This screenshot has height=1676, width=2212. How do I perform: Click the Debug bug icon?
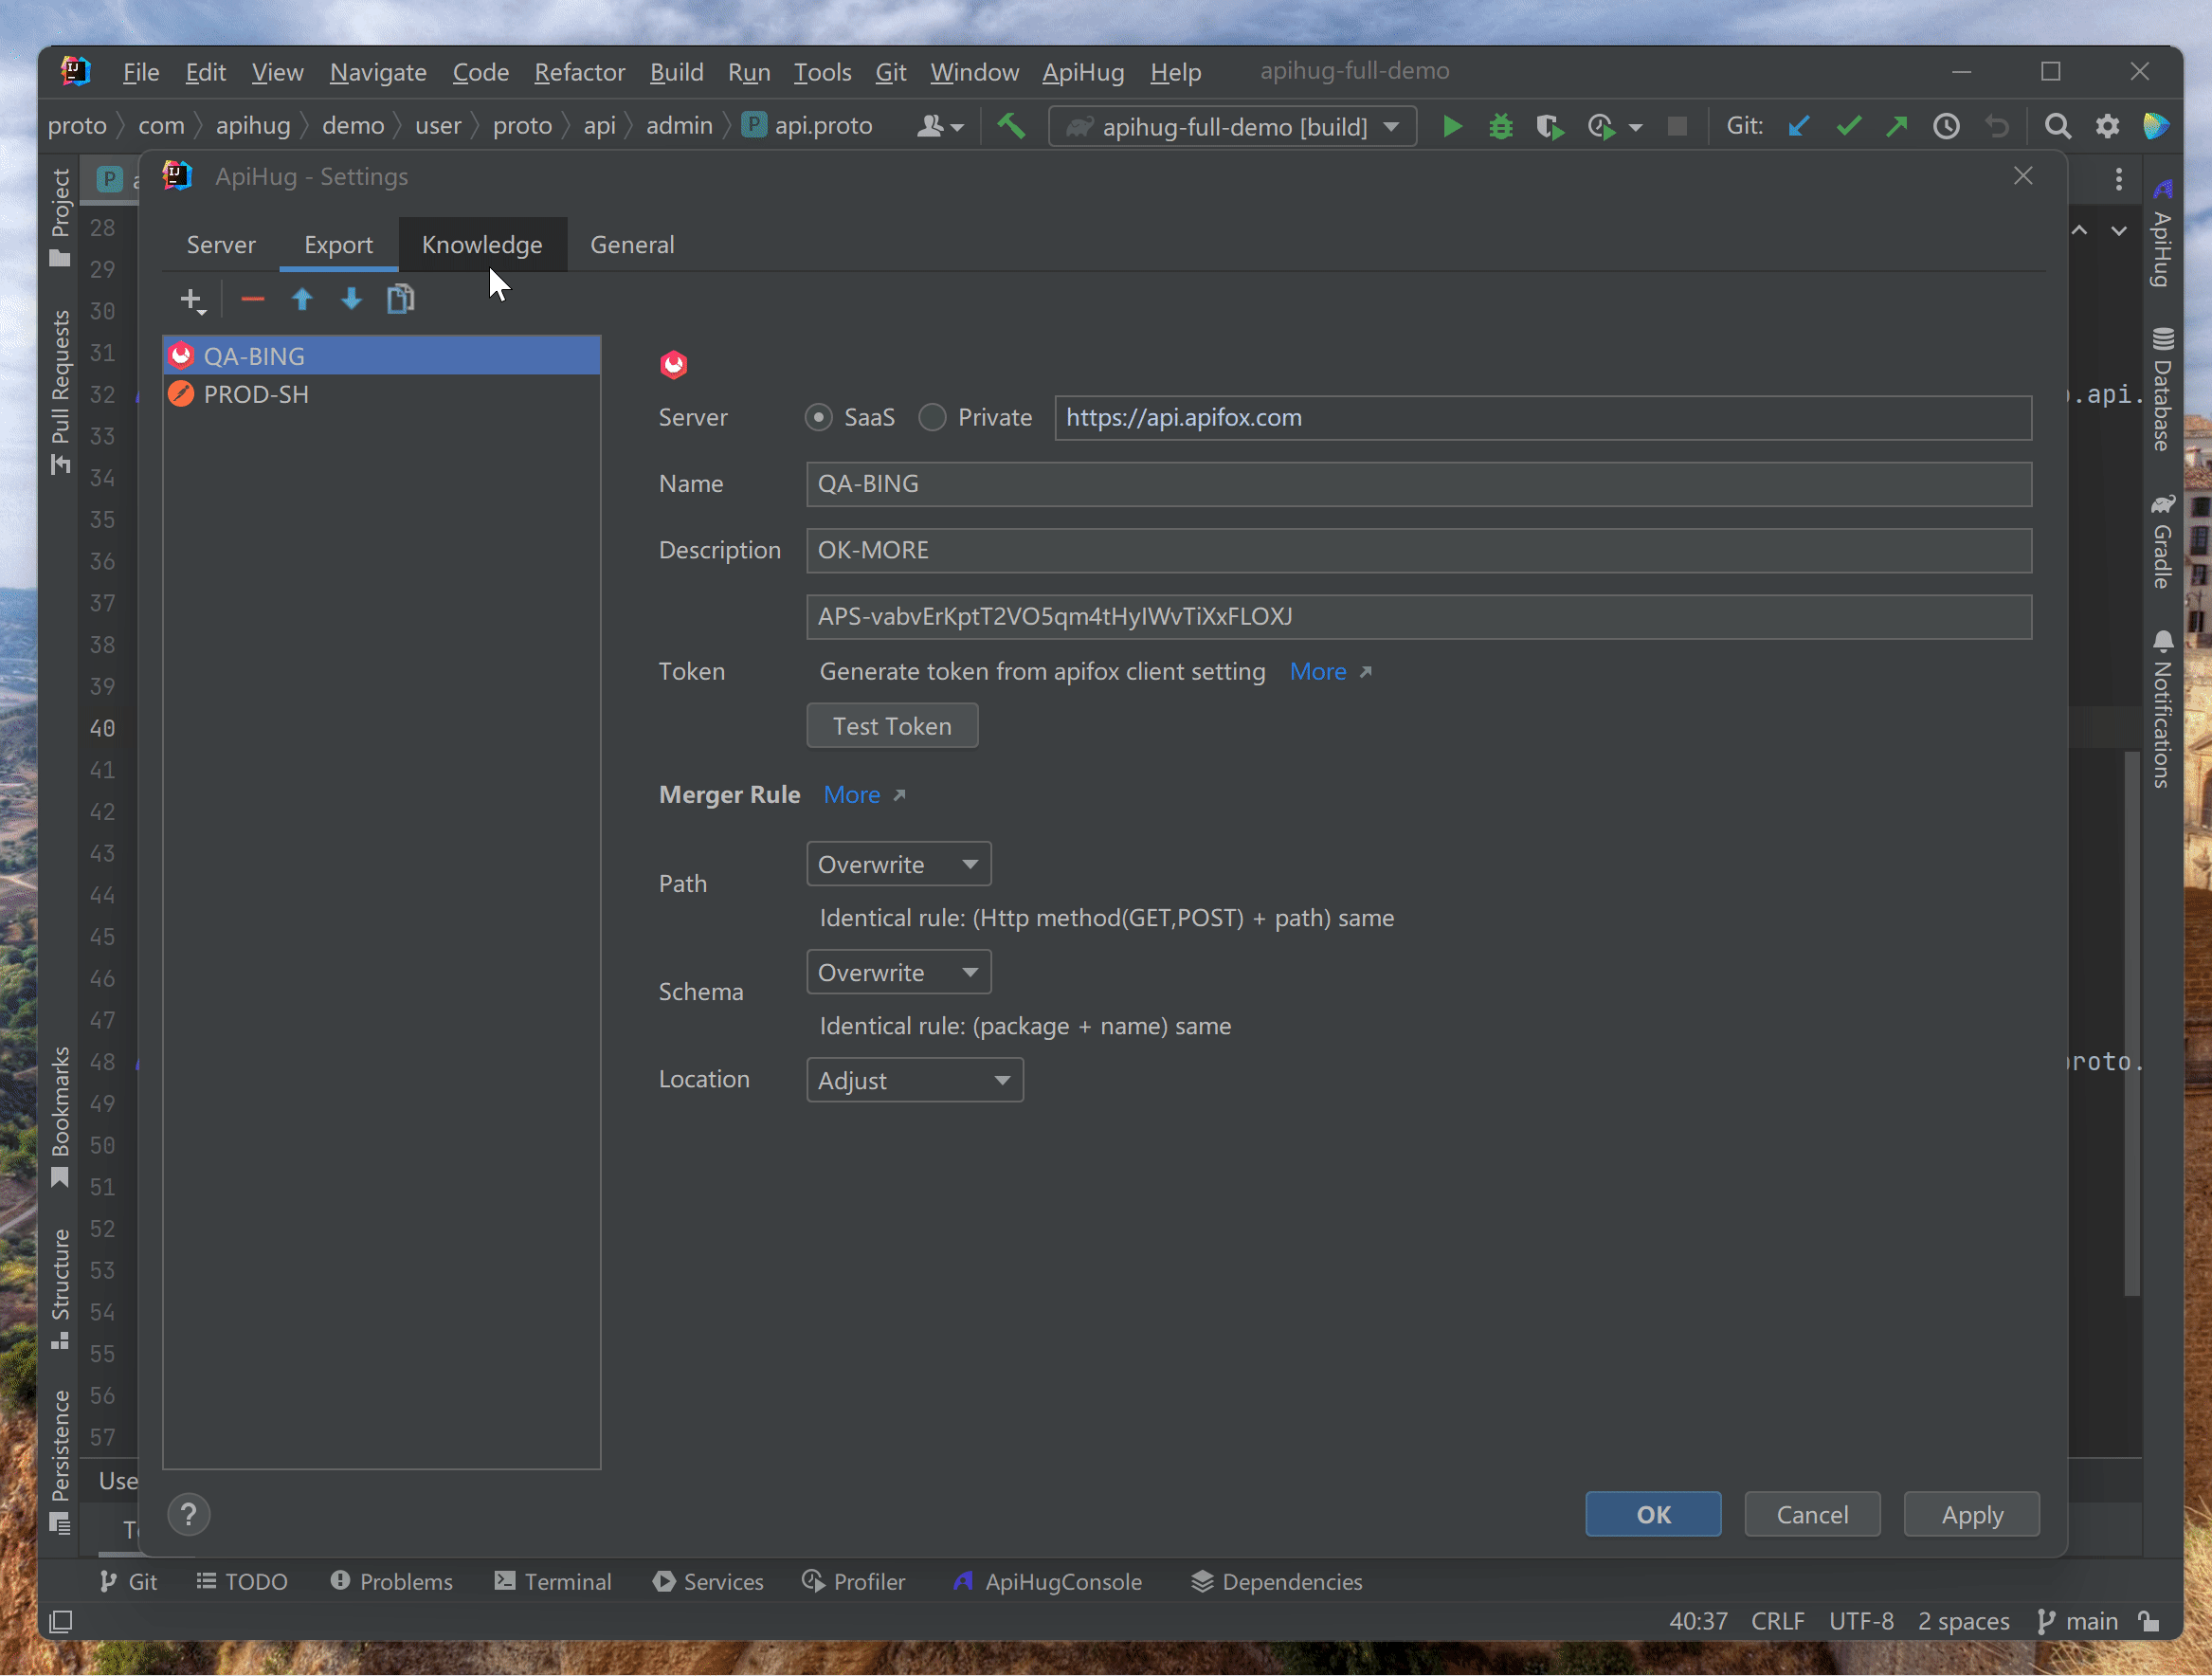click(x=1500, y=127)
